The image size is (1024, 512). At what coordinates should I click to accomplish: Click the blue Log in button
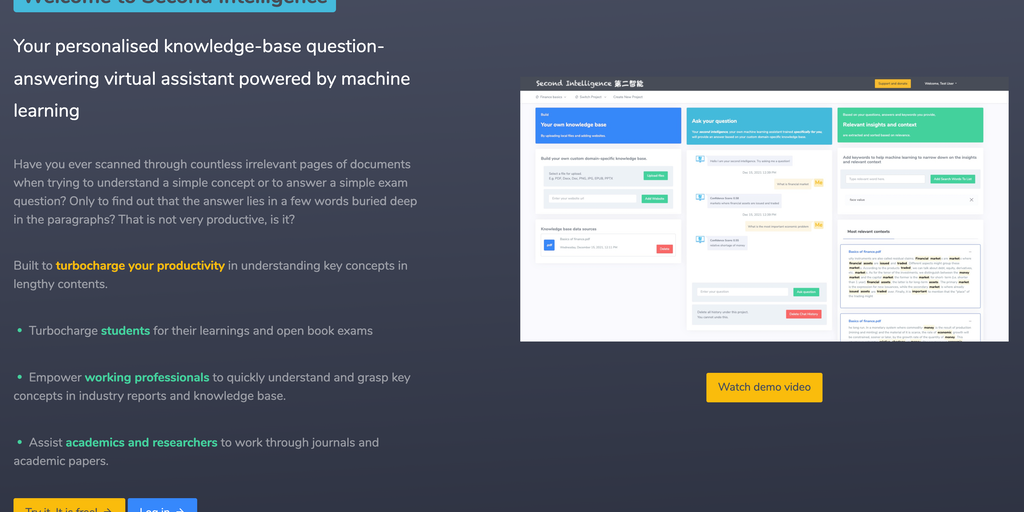click(162, 505)
